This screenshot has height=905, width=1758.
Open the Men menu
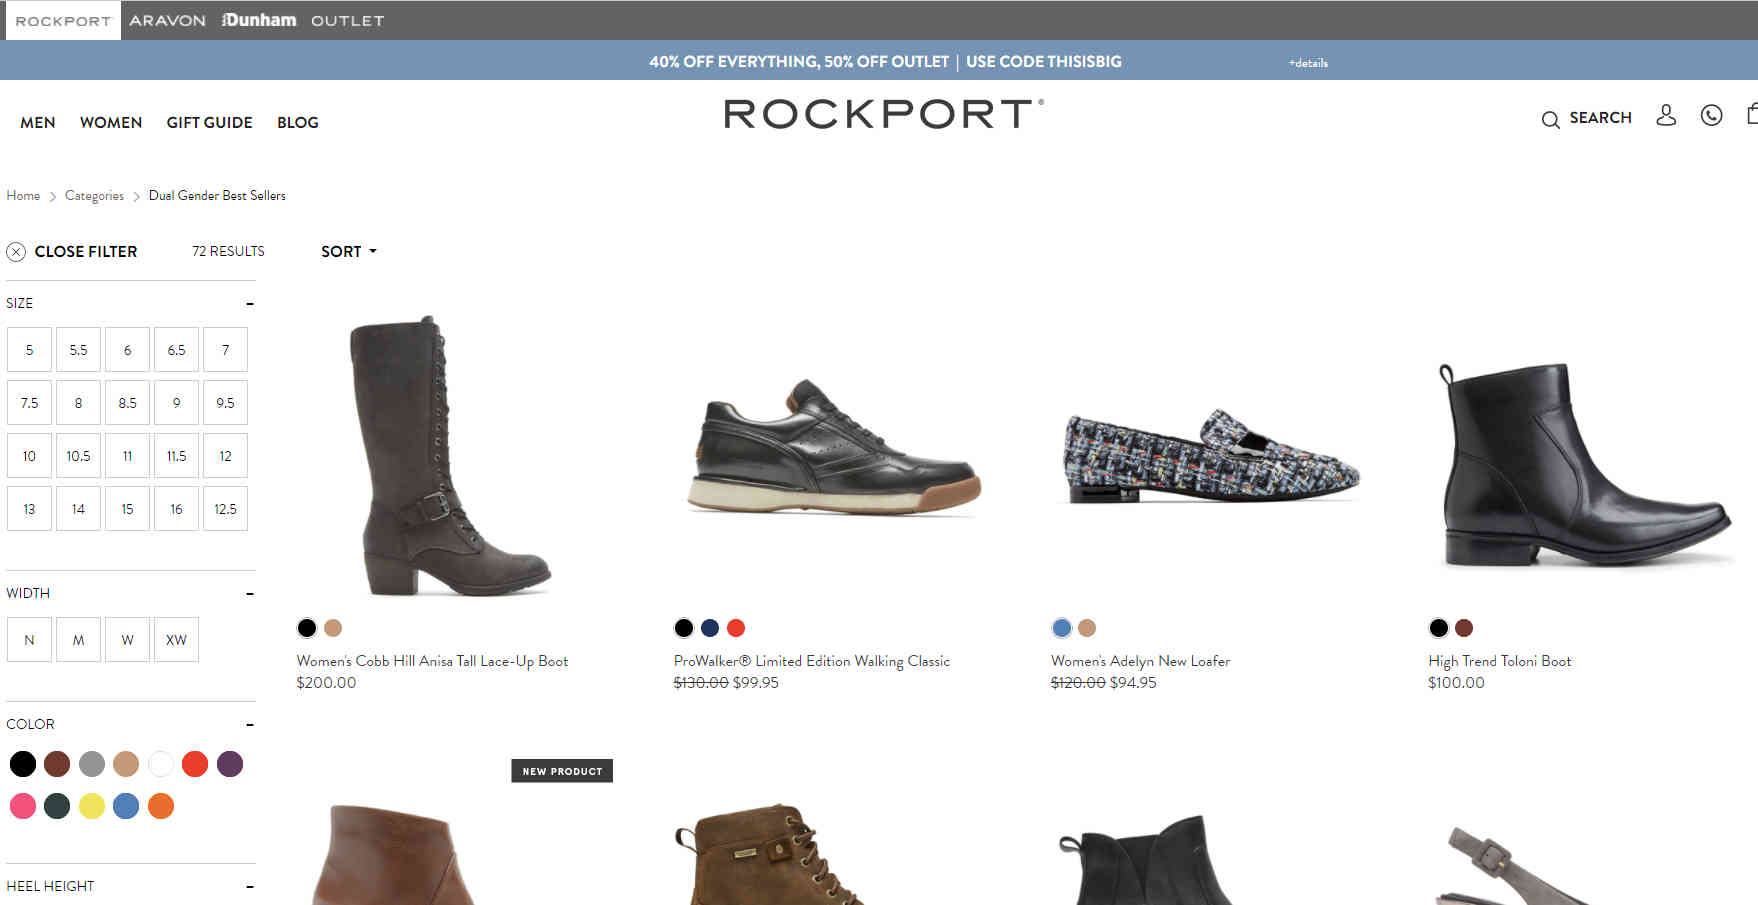tap(38, 123)
